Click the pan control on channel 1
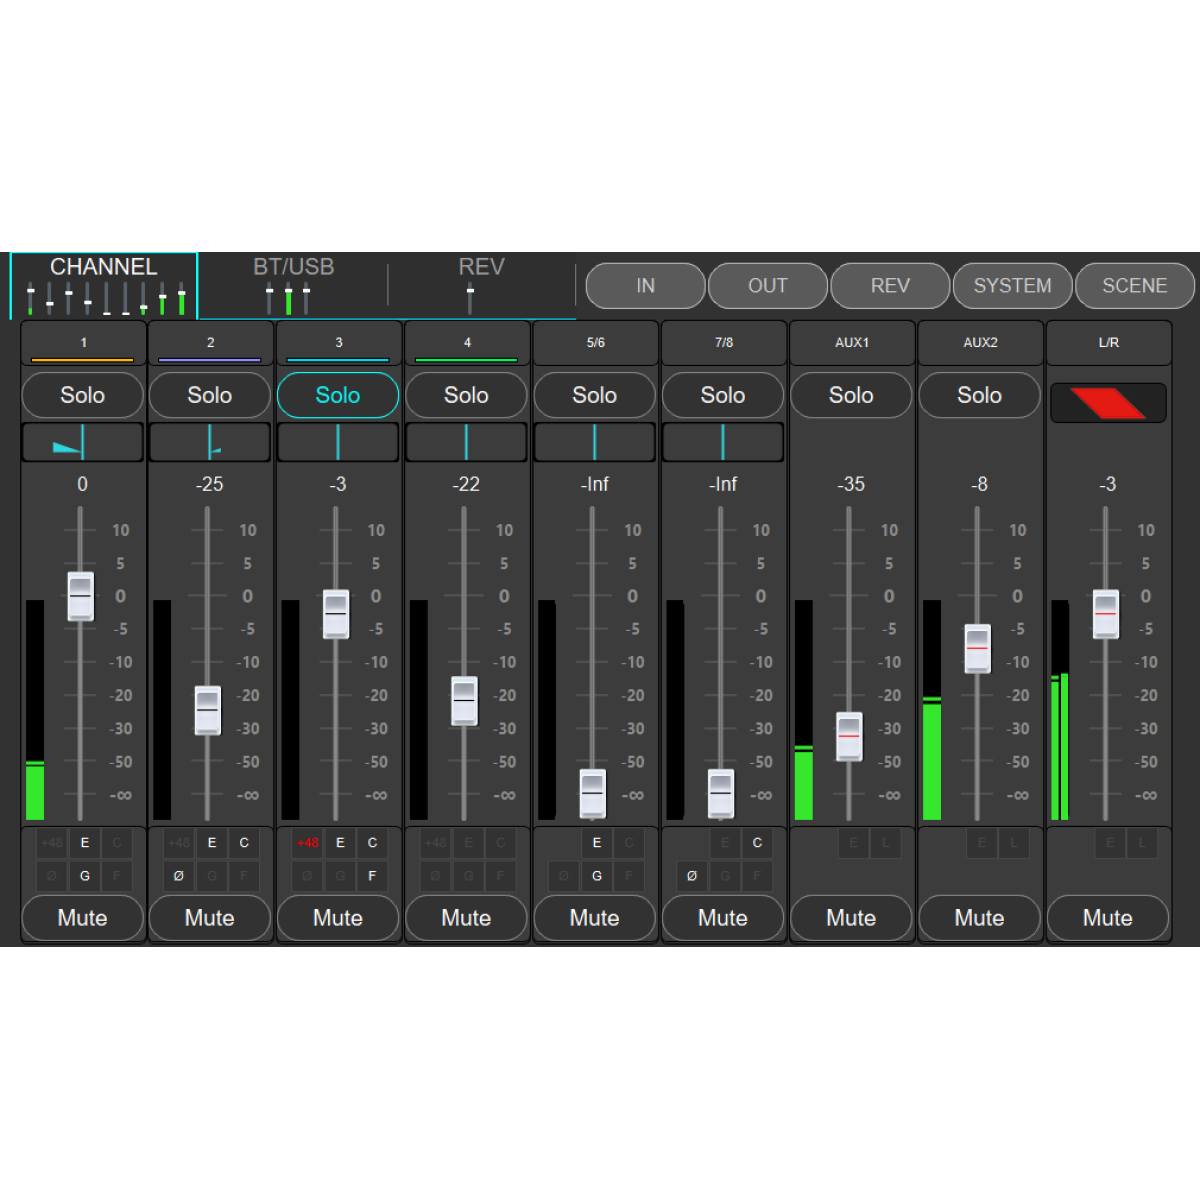The width and height of the screenshot is (1200, 1200). (82, 441)
